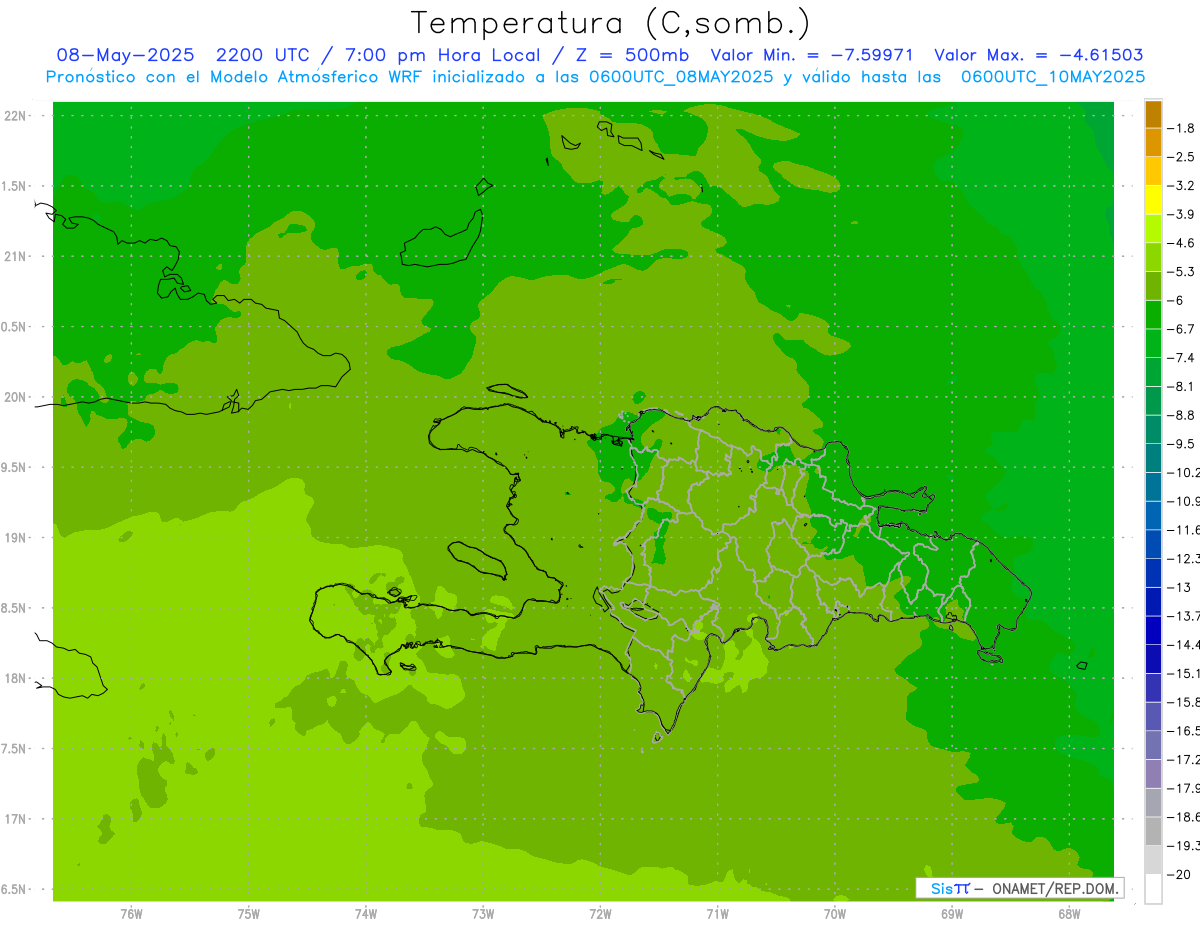Click the 'Valor Min. = -7.59971' text

click(x=811, y=55)
